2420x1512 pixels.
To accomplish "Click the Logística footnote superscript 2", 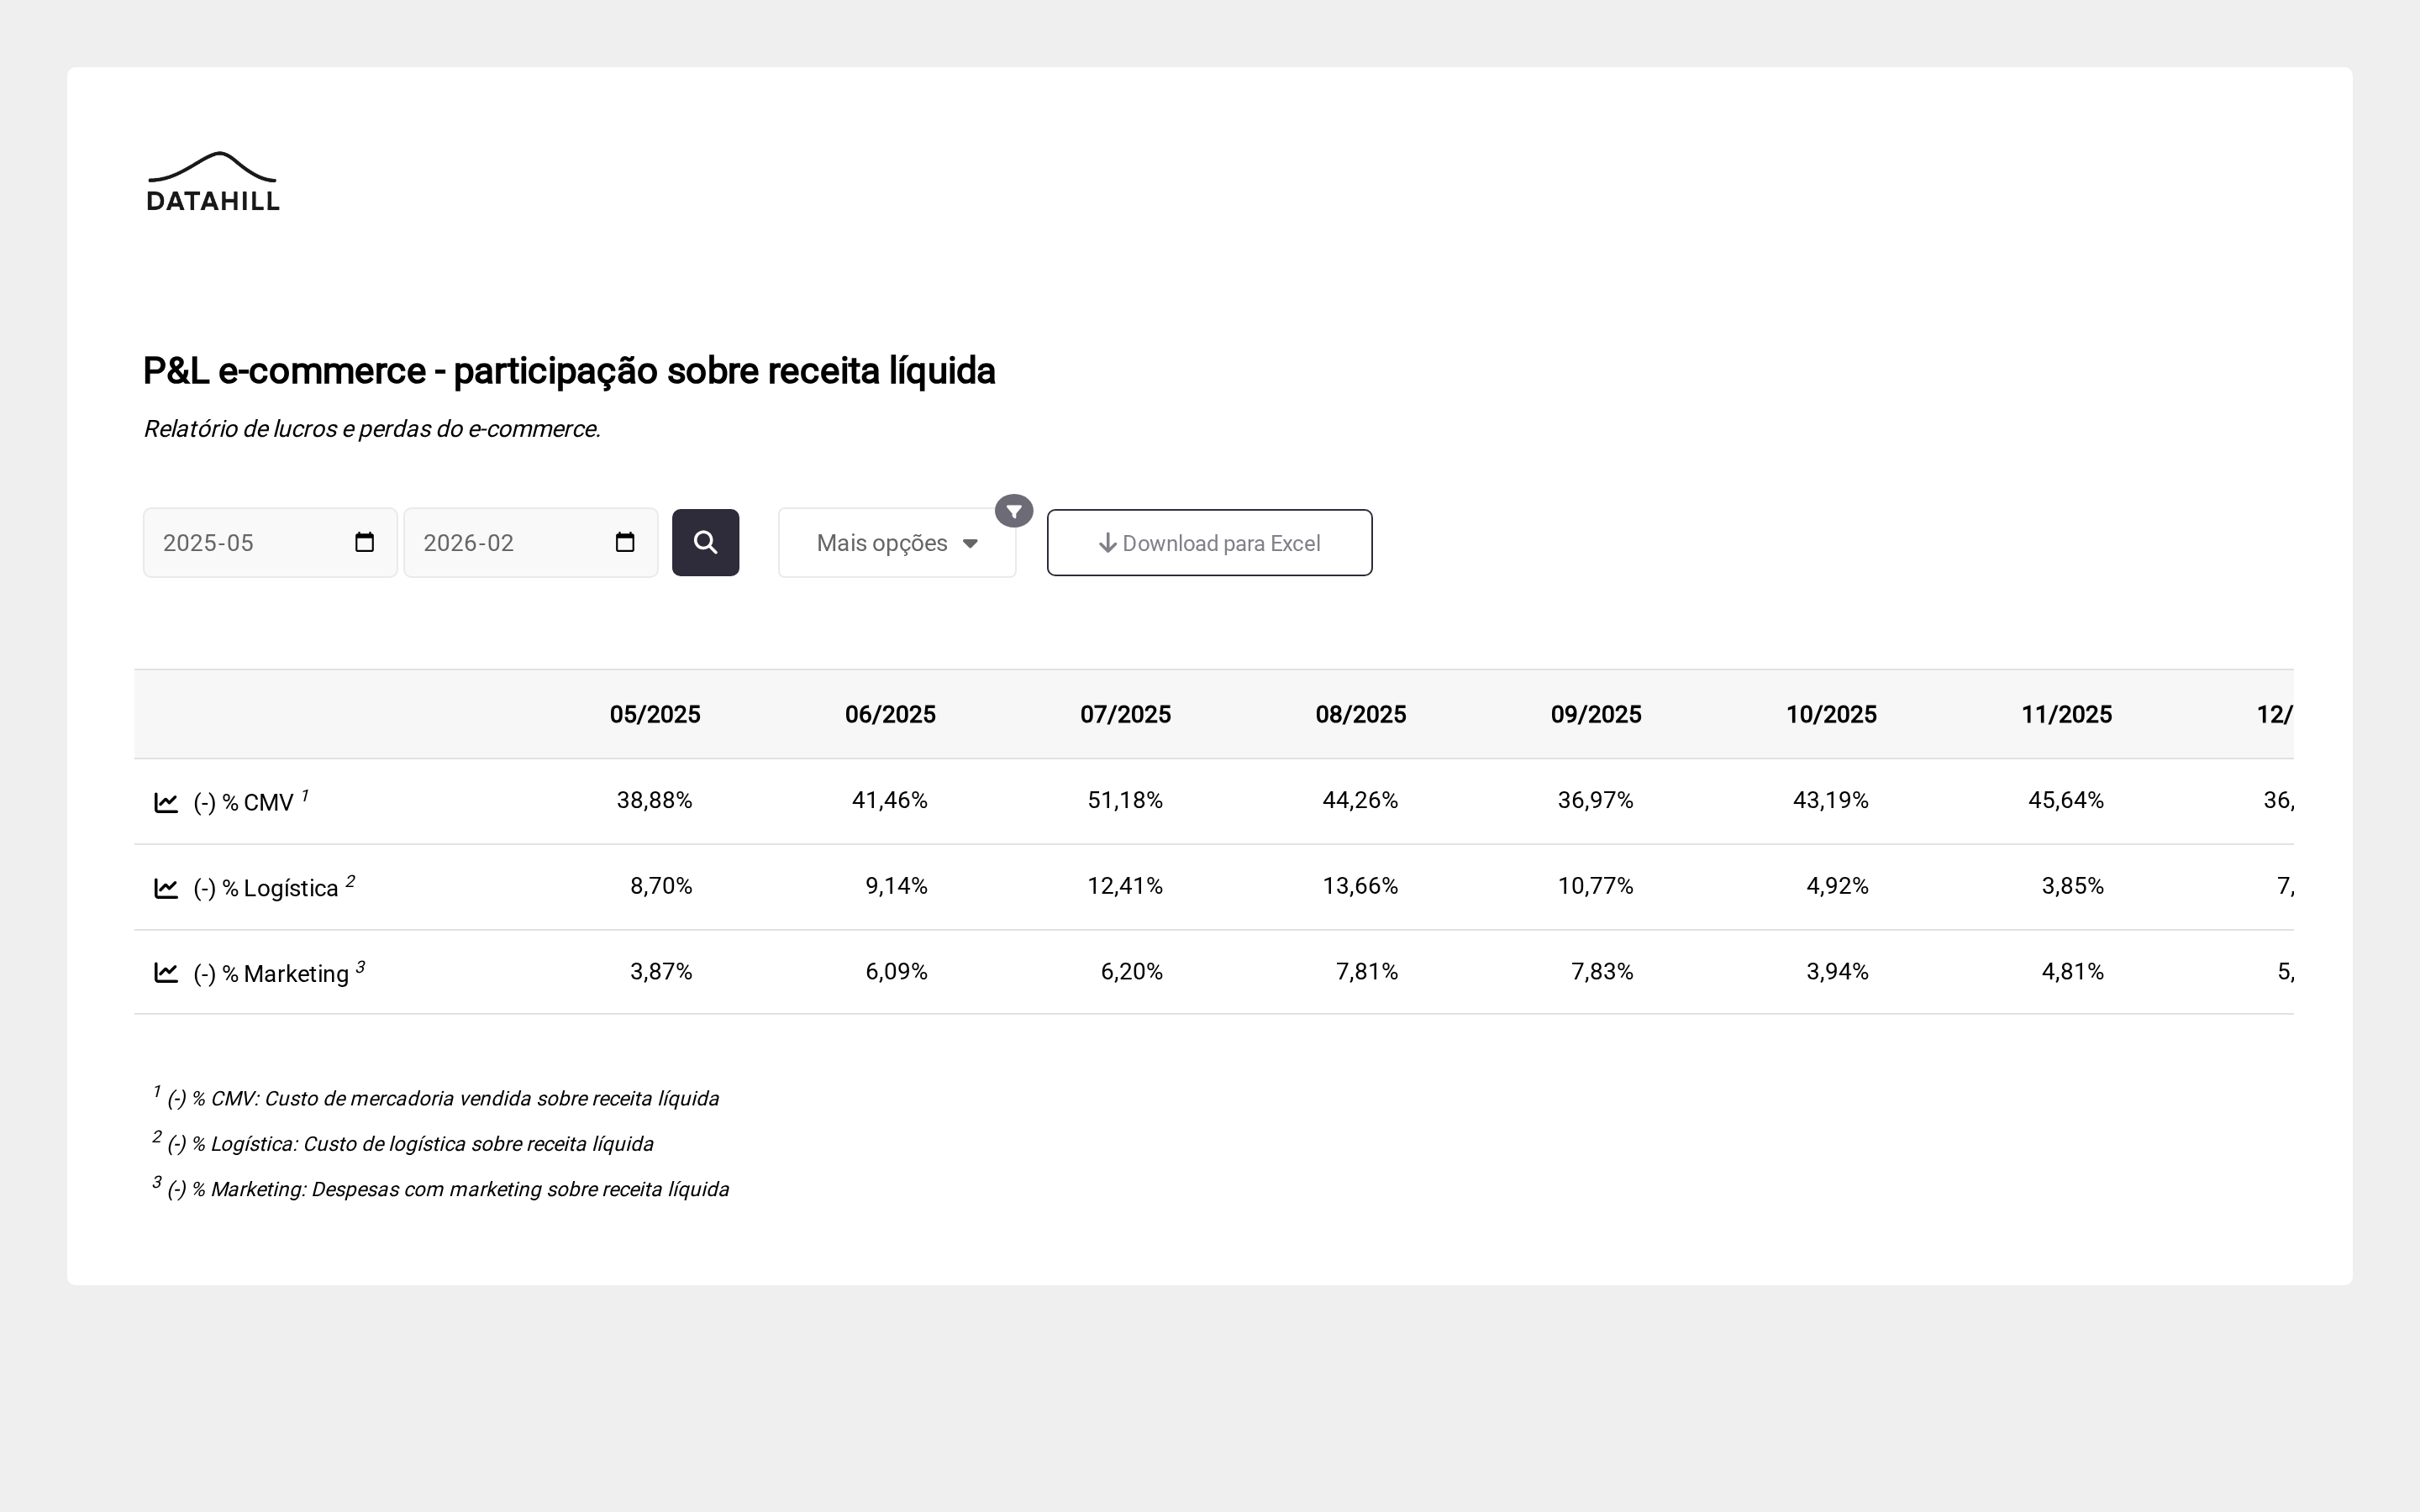I will click(x=350, y=881).
